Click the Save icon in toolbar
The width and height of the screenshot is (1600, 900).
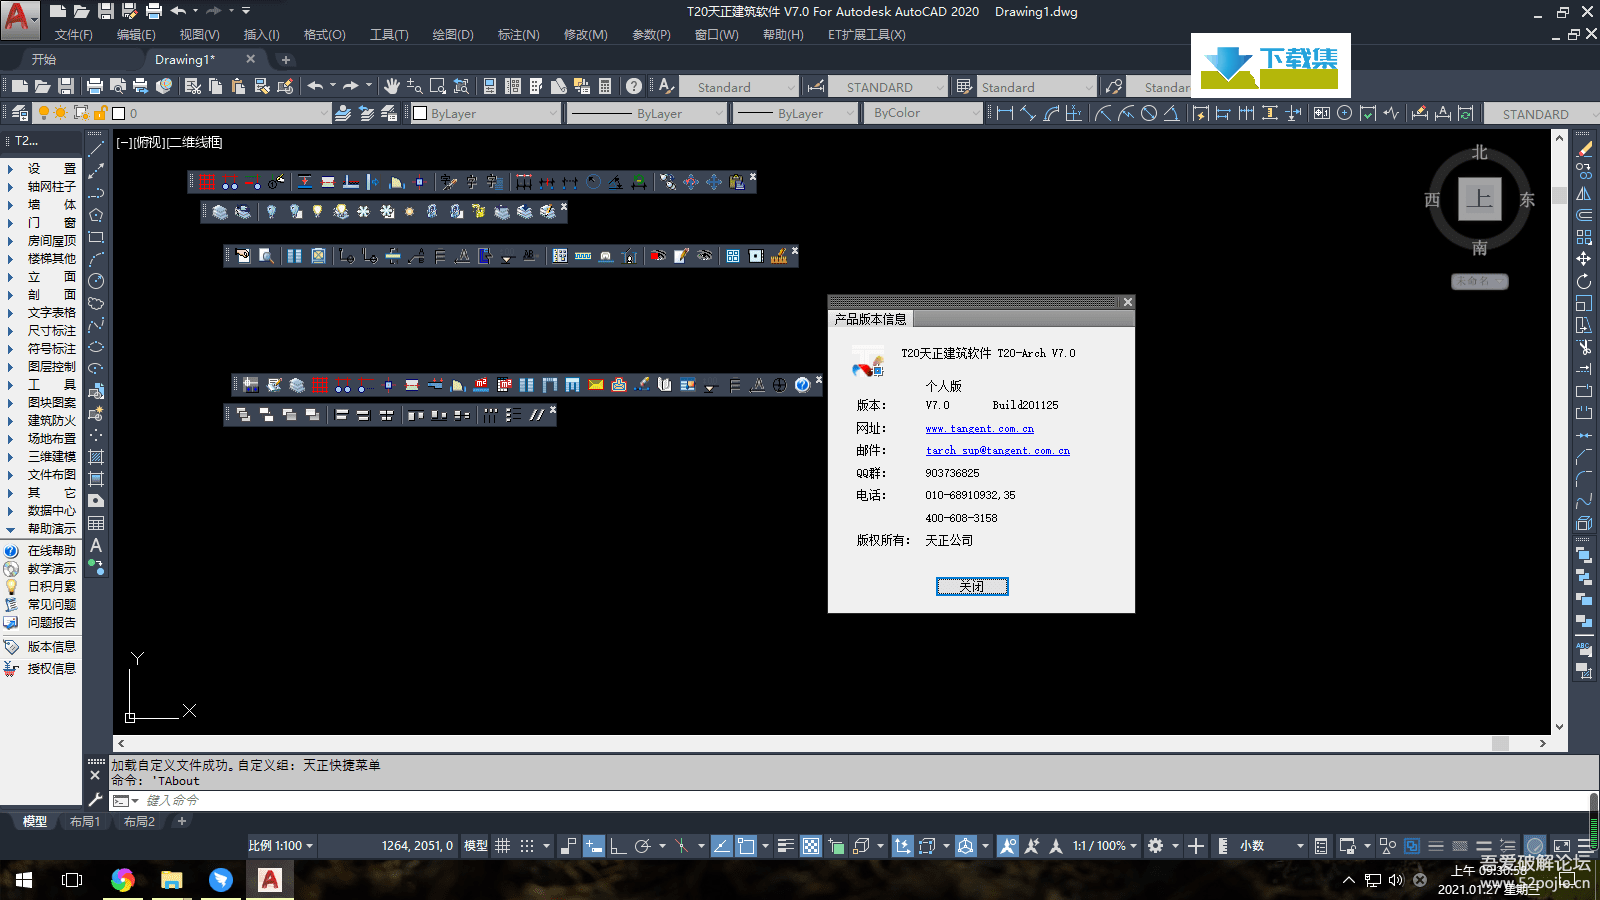point(66,87)
